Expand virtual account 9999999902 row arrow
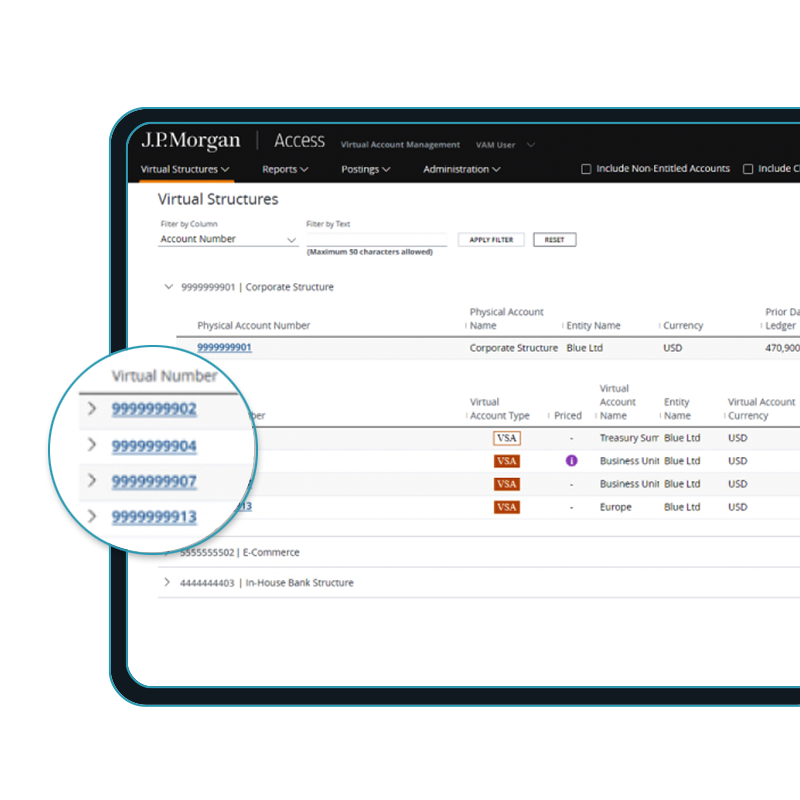Screen dimensions: 800x800 [x=92, y=409]
